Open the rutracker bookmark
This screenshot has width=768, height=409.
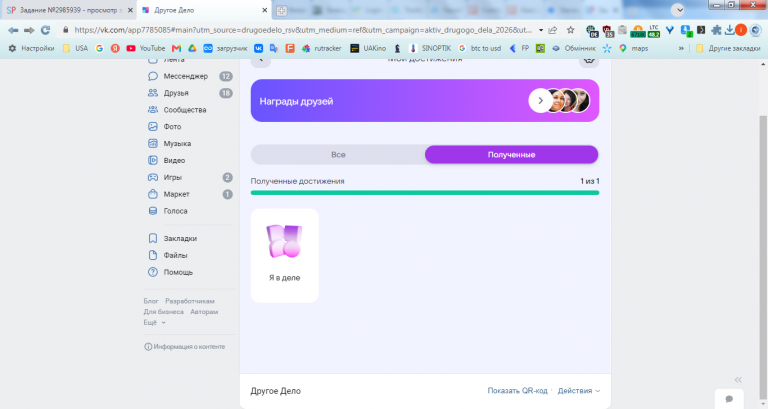(x=321, y=48)
